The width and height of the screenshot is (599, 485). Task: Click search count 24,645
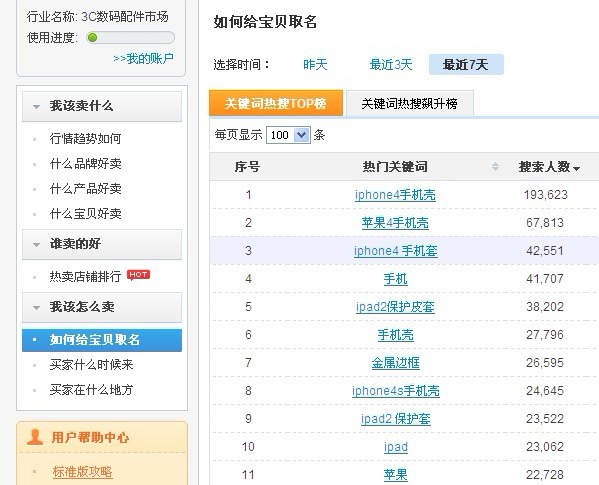coord(545,391)
